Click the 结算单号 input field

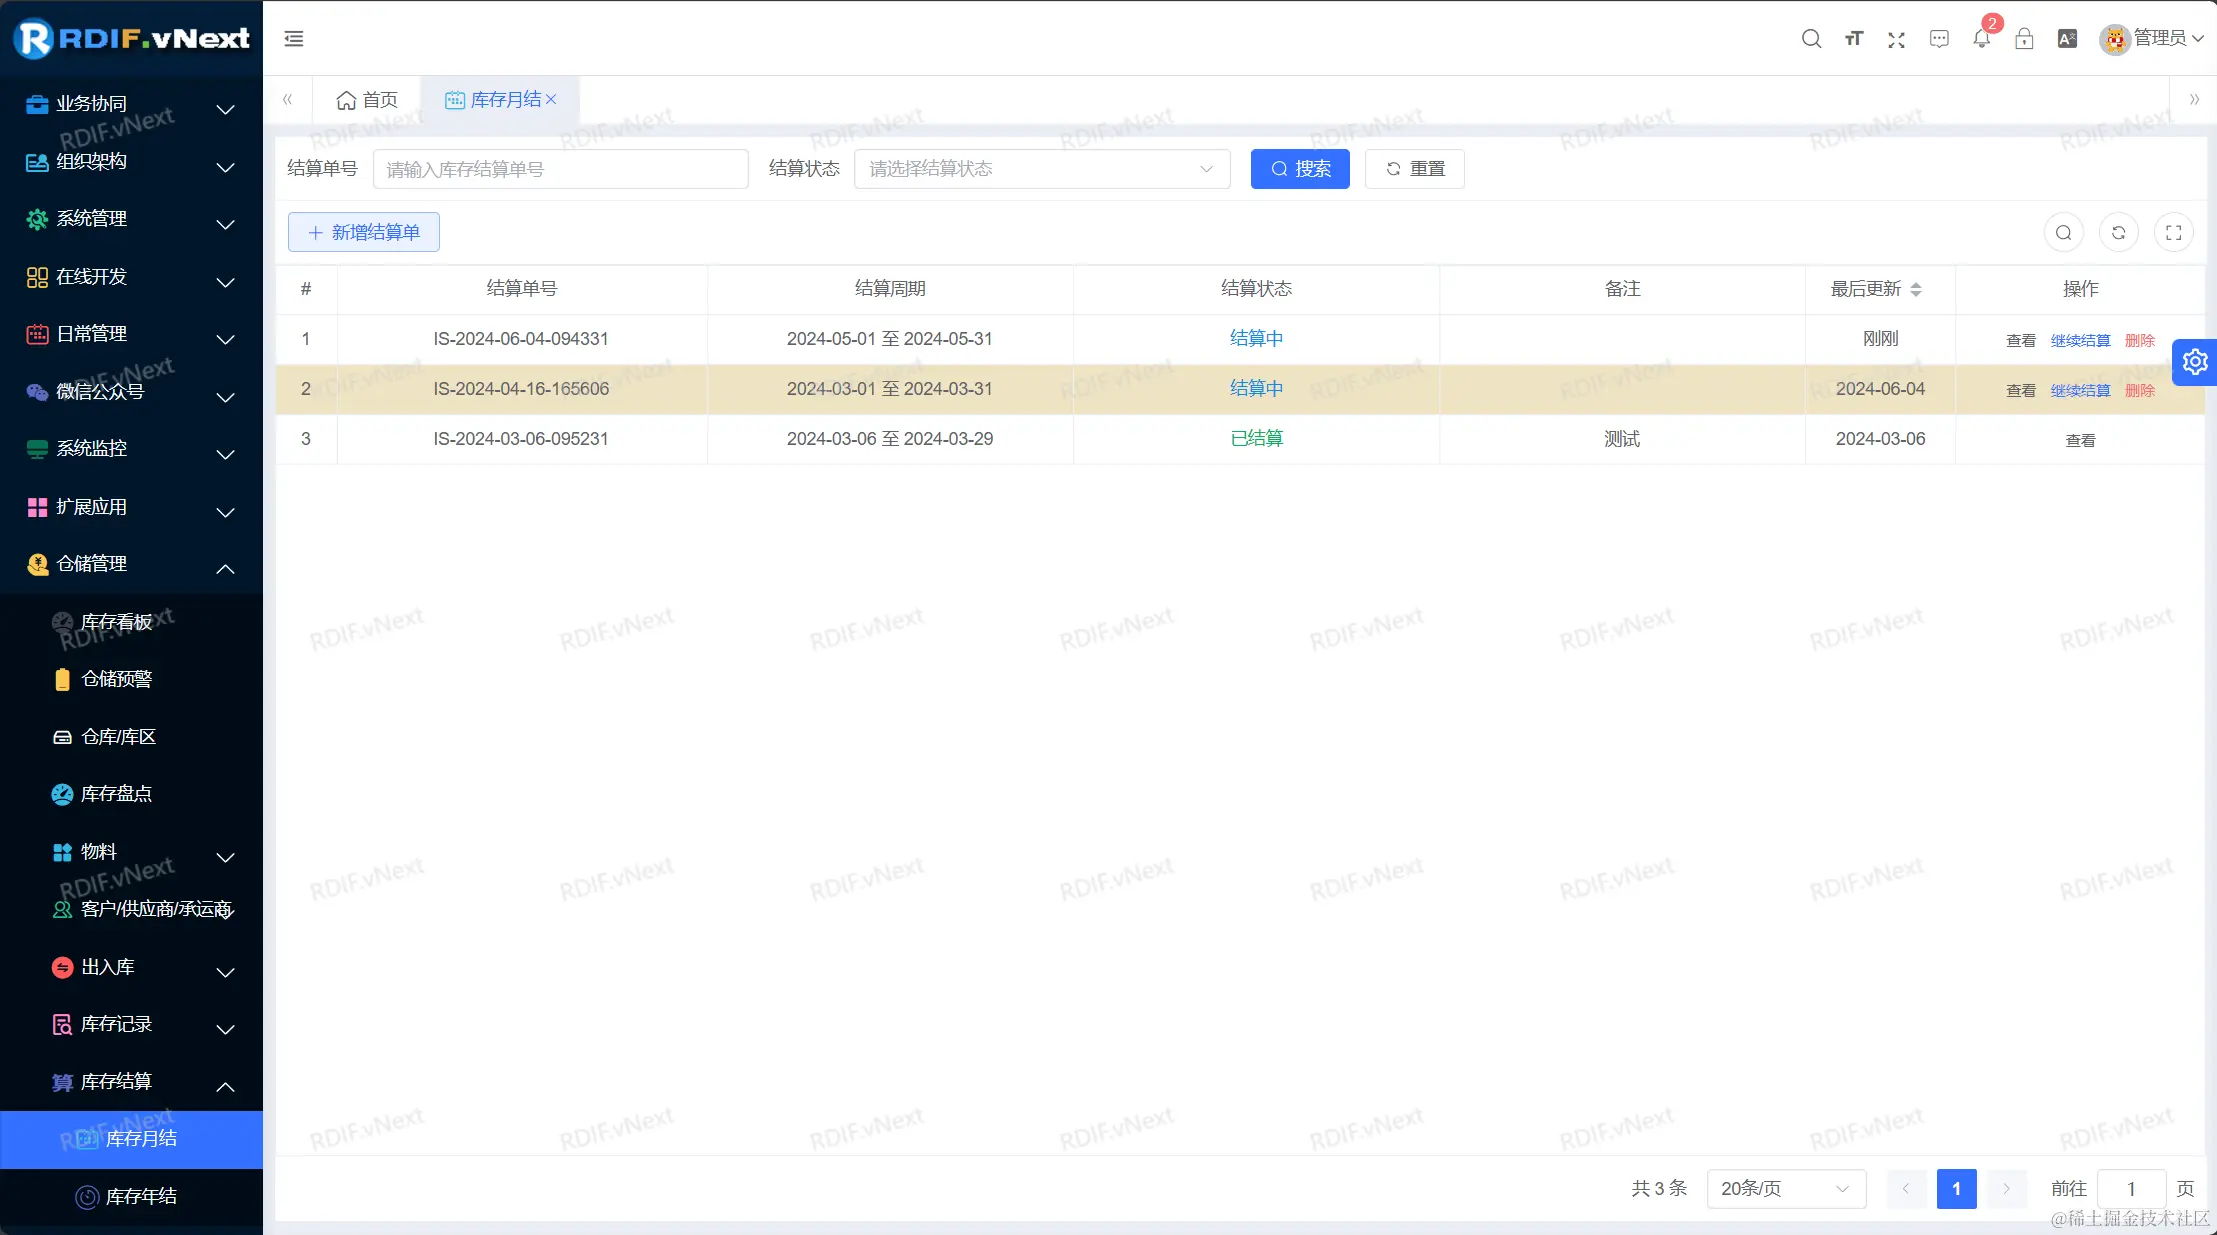click(560, 169)
